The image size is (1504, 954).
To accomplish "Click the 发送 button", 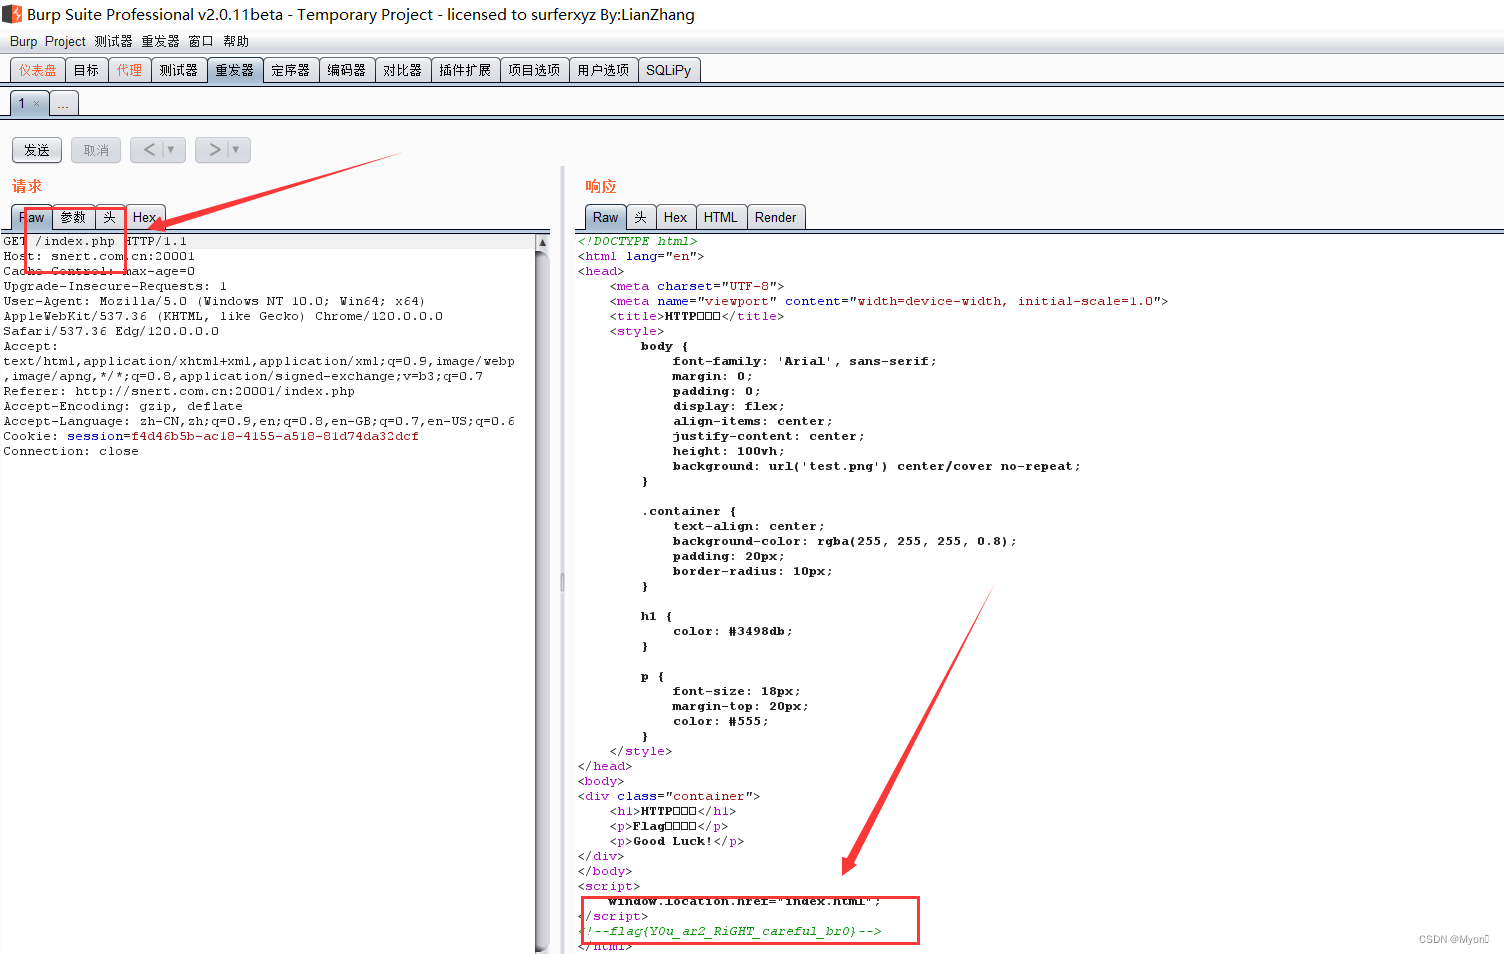I will (x=37, y=150).
